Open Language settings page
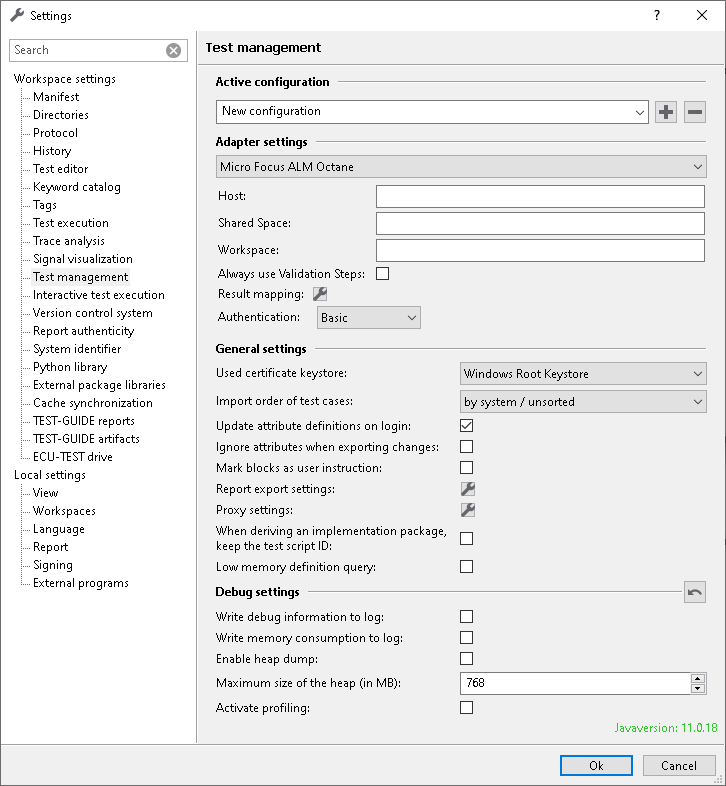Screen dimensions: 726x786 click(x=59, y=529)
